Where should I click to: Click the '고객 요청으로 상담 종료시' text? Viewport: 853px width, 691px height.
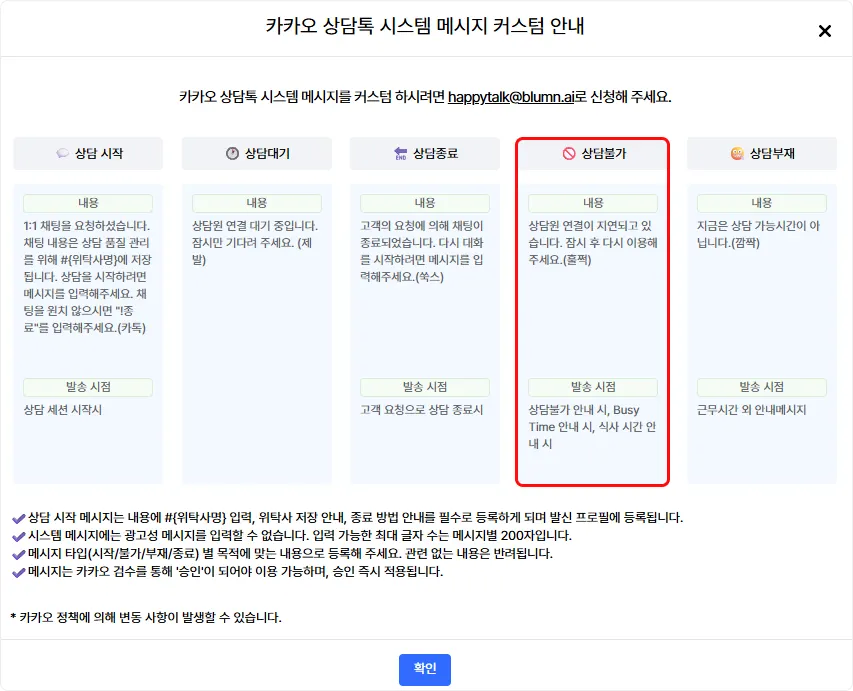[x=422, y=410]
